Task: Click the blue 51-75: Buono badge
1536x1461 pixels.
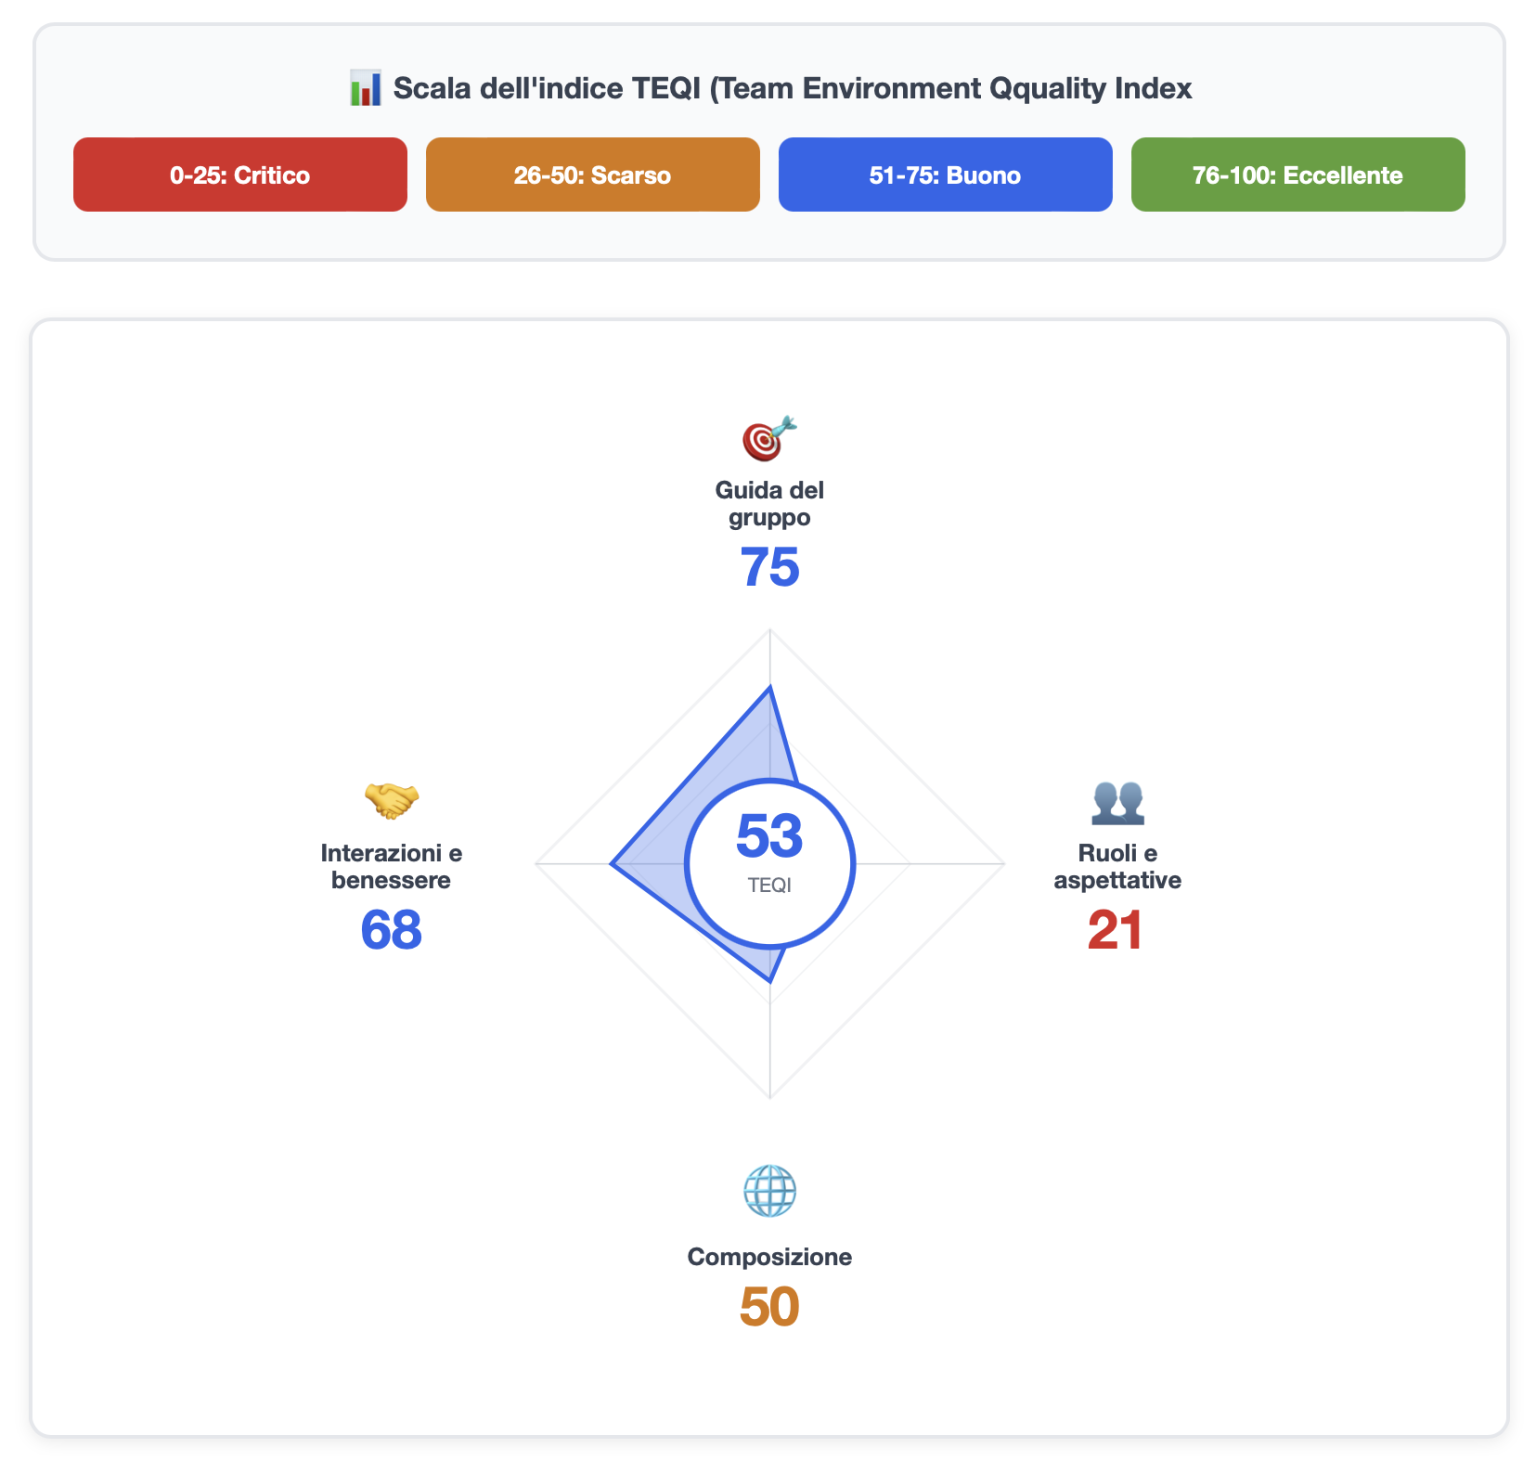Action: tap(945, 175)
